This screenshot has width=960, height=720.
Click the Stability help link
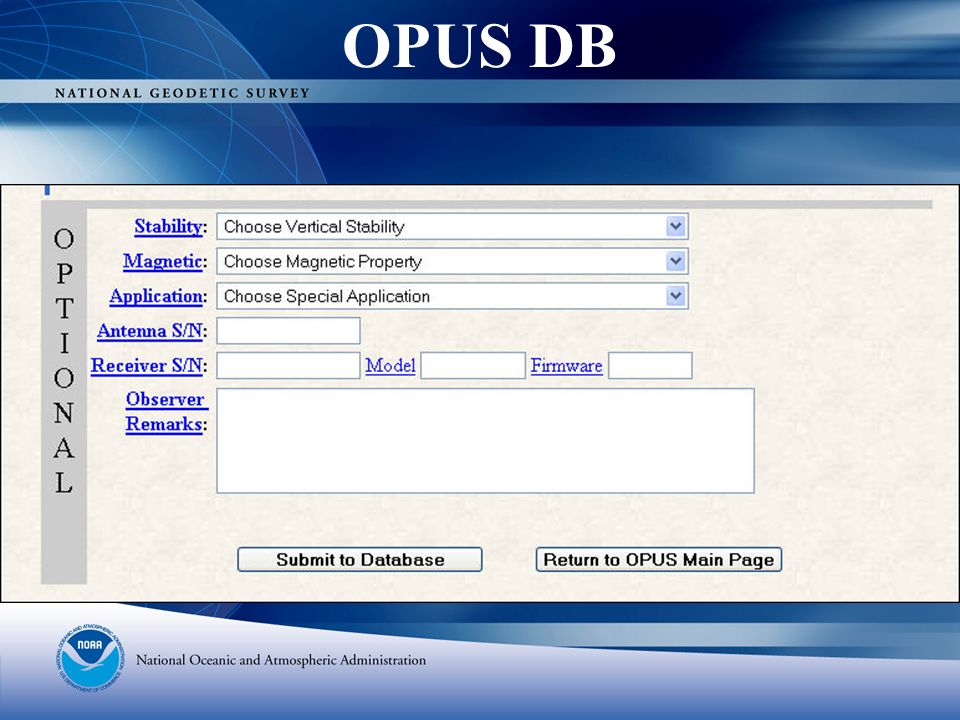(168, 227)
